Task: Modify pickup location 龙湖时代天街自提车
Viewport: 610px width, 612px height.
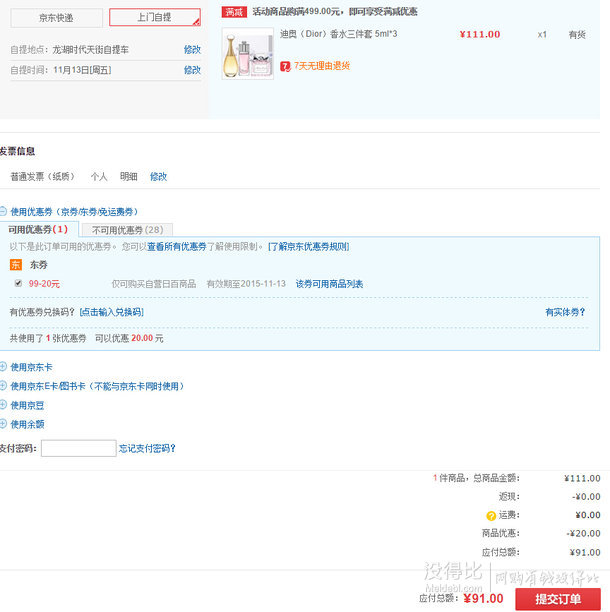Action: pyautogui.click(x=192, y=50)
